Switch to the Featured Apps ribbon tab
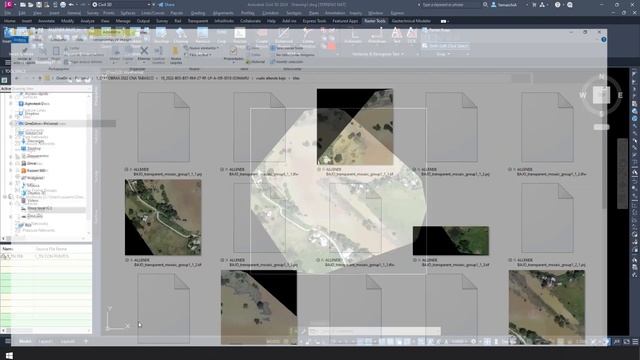This screenshot has width=640, height=360. tap(345, 21)
